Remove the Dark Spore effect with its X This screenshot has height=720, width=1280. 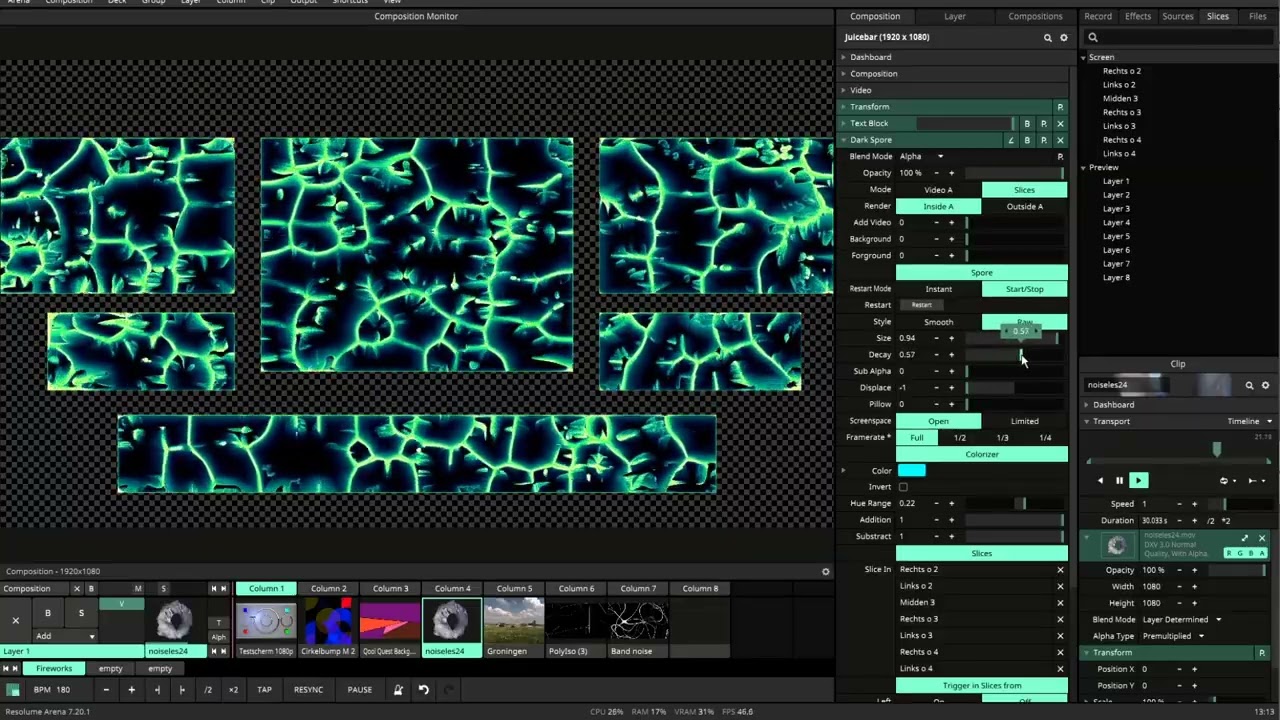(x=1060, y=140)
